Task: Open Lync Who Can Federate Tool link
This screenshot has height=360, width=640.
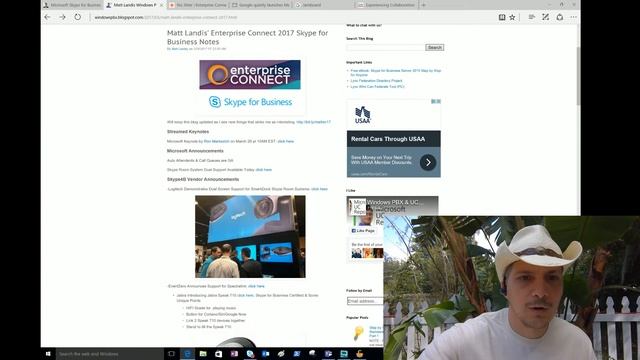Action: point(377,87)
